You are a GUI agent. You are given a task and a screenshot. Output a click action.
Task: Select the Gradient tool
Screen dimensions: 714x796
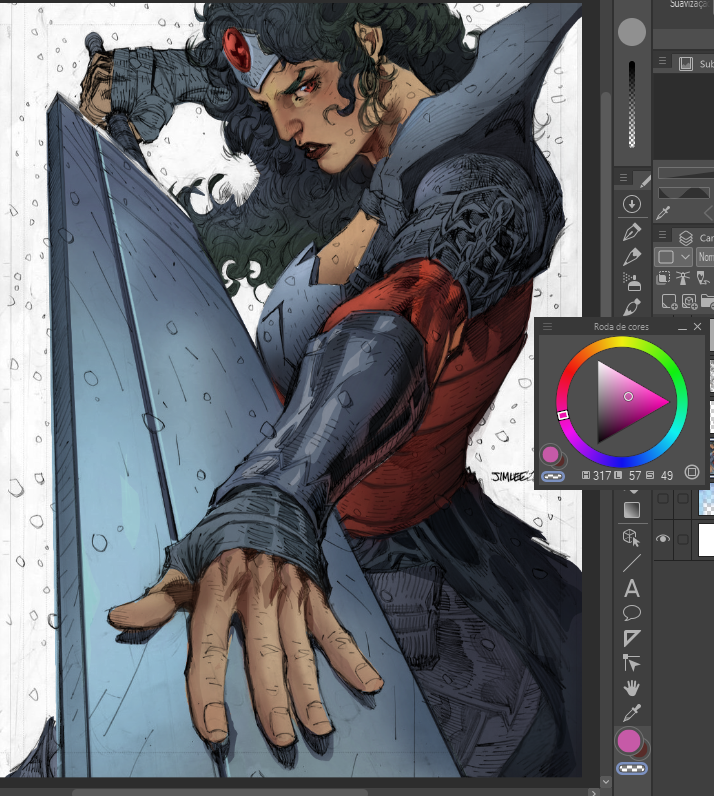632,510
